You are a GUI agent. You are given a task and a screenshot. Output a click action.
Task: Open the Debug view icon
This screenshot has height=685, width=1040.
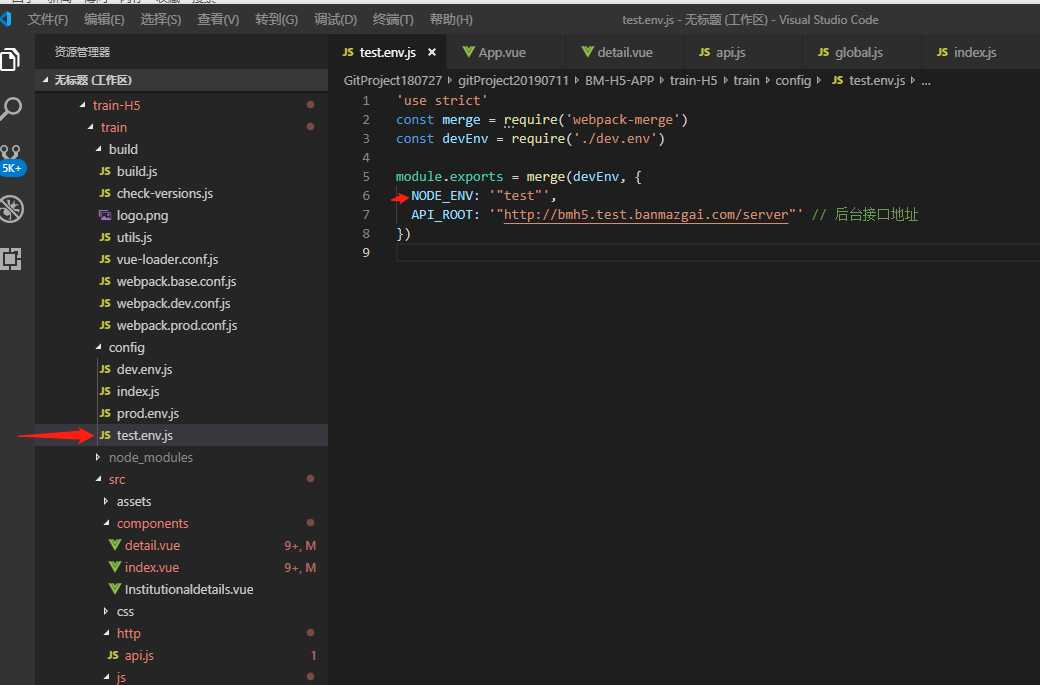11,209
